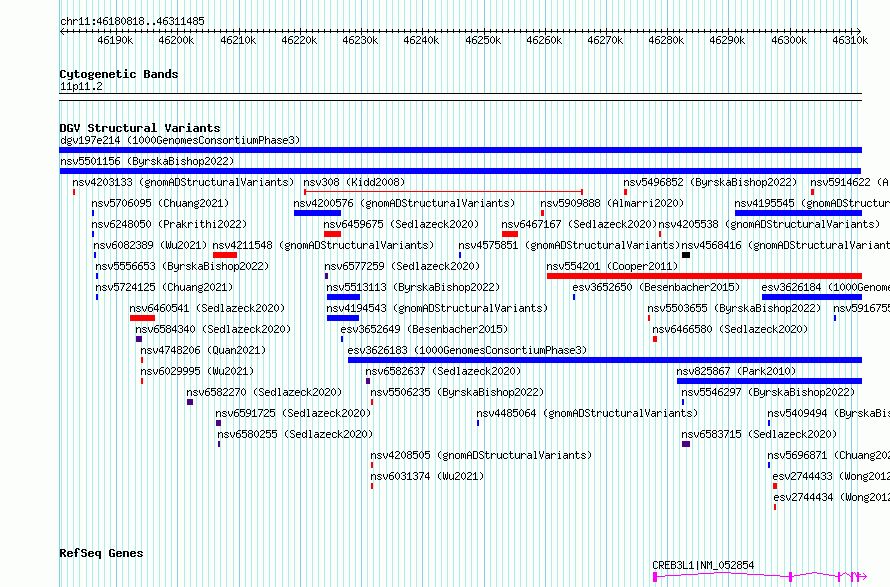Select the blue bar under nsv4200576

coord(317,213)
